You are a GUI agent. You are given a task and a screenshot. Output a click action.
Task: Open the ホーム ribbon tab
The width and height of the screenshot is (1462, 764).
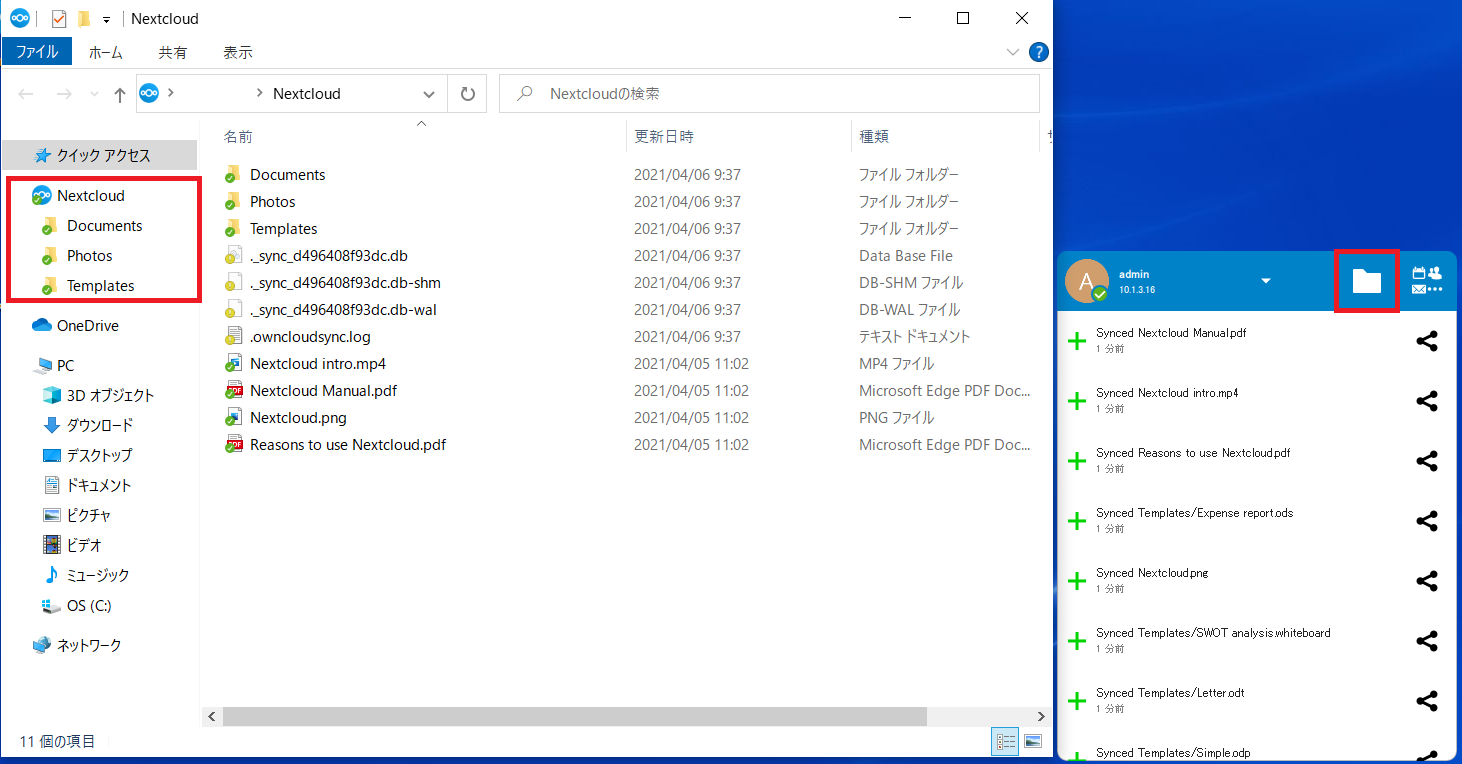tap(106, 52)
